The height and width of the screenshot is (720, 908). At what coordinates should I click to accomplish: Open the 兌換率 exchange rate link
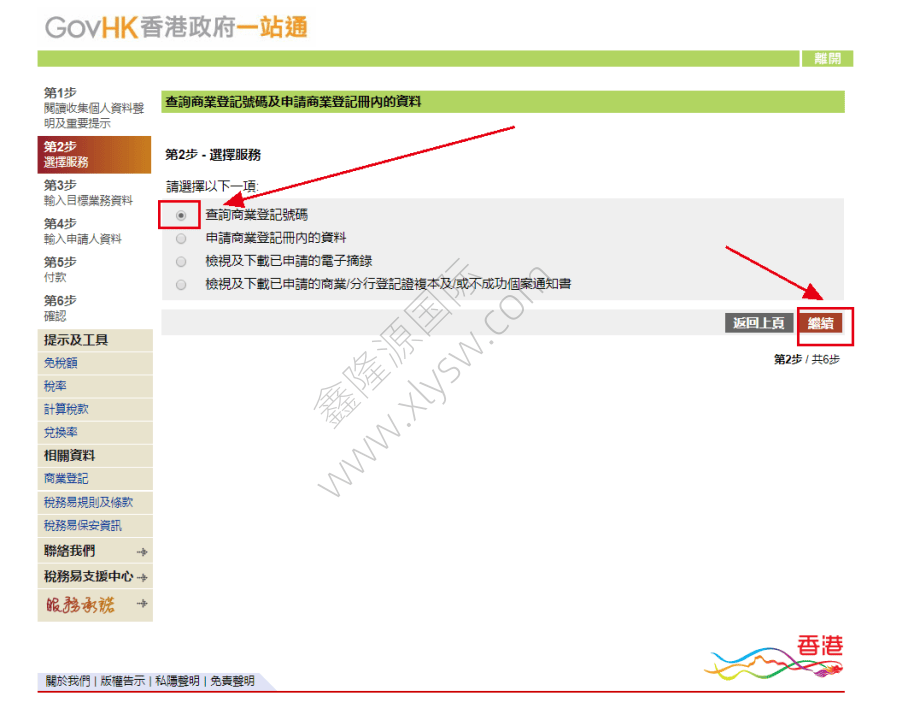click(x=61, y=432)
